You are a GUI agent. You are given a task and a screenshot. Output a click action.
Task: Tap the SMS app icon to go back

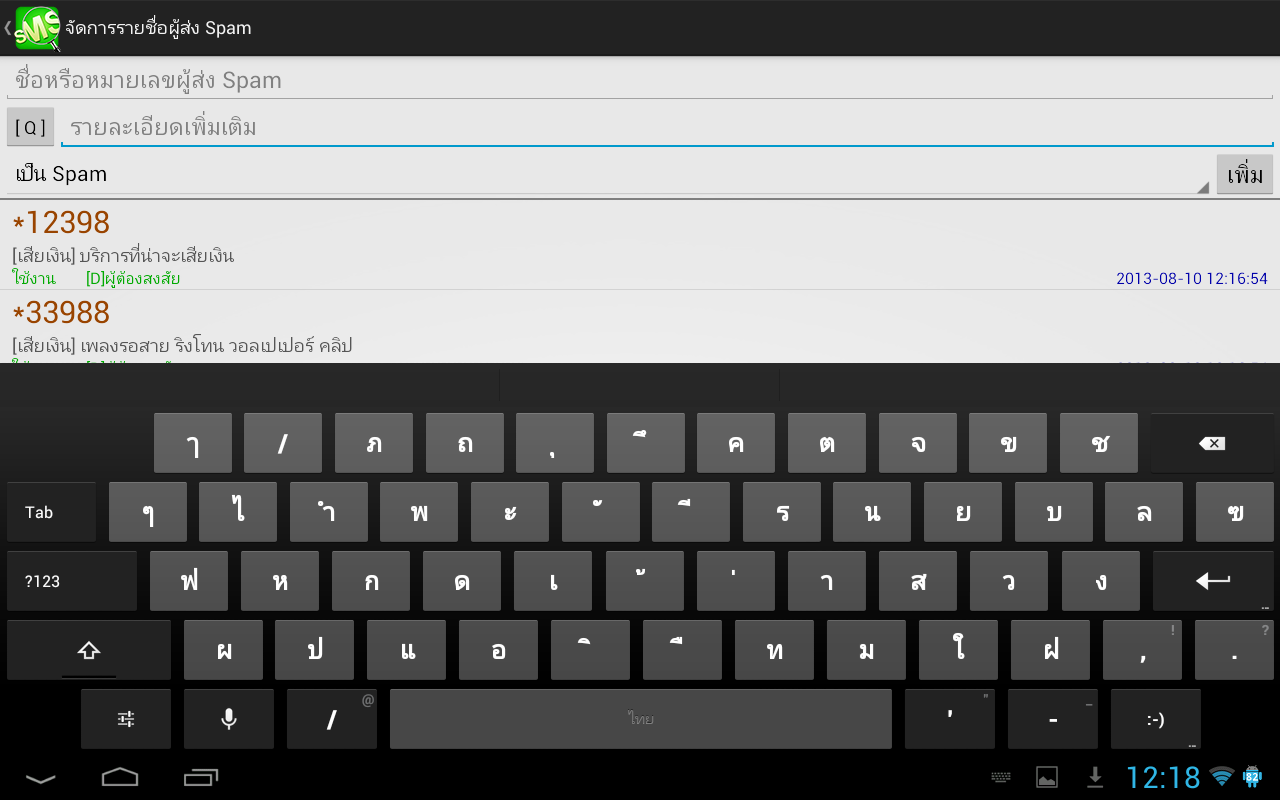[x=36, y=28]
